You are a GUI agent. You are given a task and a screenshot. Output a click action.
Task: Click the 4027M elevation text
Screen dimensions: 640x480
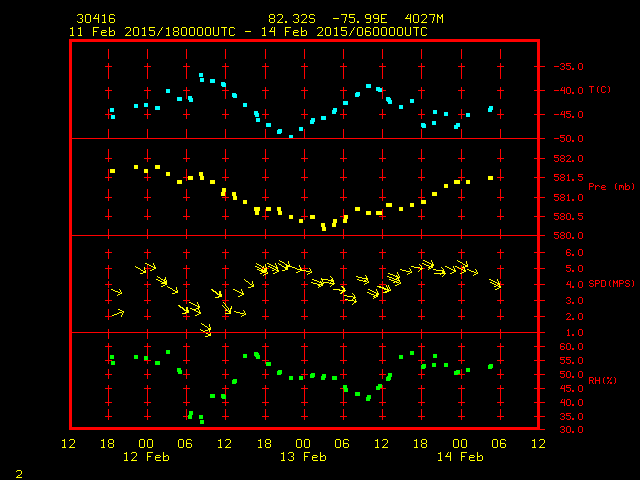[x=424, y=19]
